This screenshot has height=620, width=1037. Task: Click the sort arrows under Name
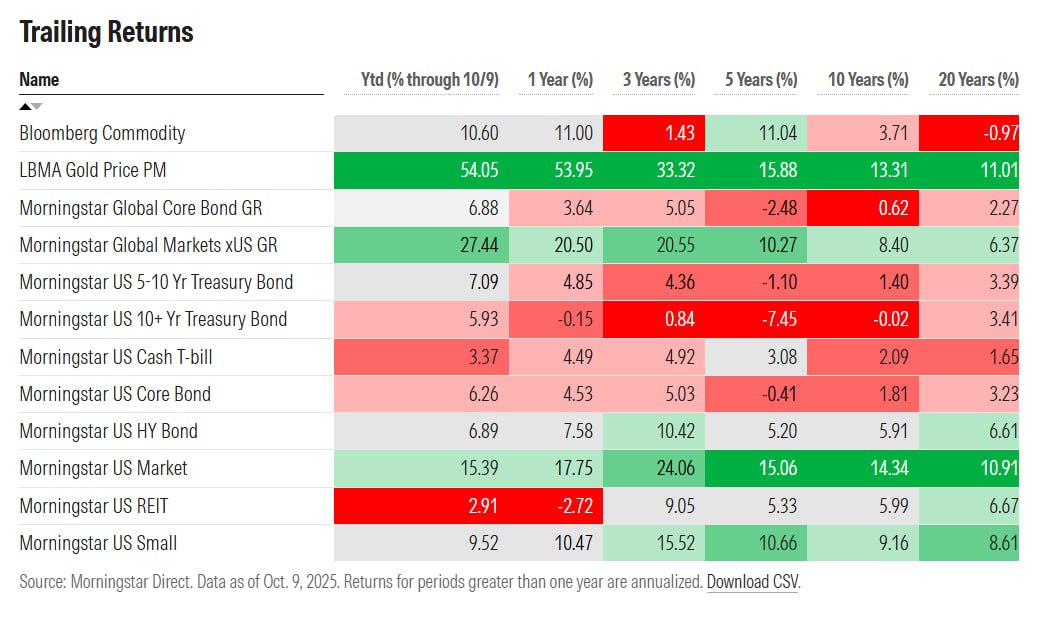tap(31, 106)
